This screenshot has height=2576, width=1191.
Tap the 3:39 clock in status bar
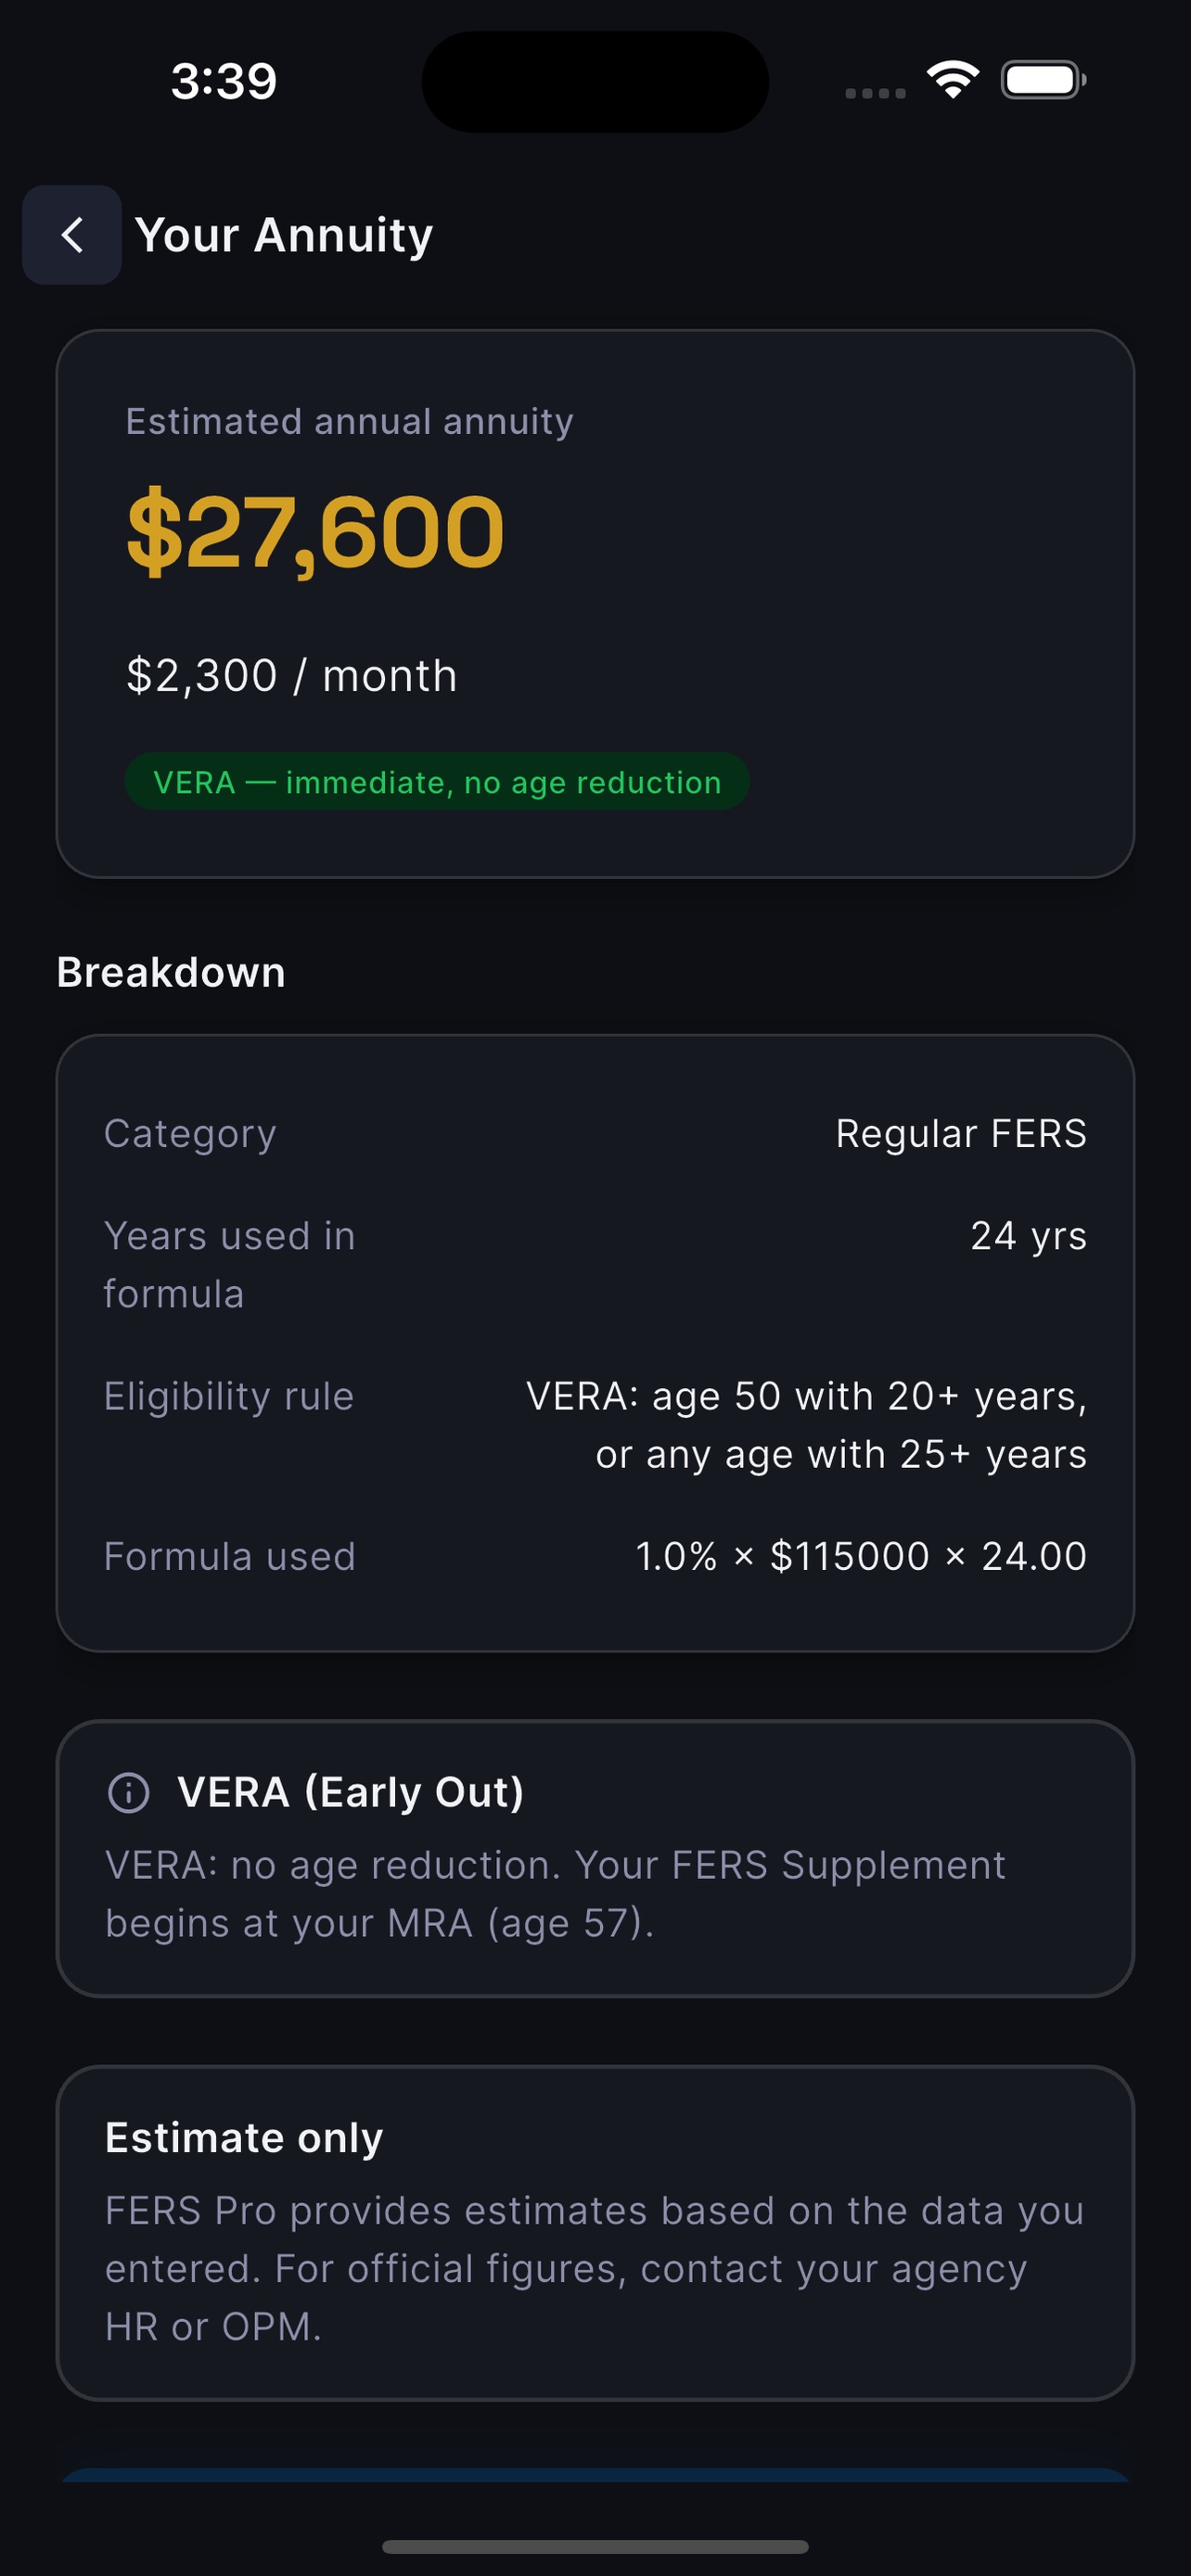(224, 81)
